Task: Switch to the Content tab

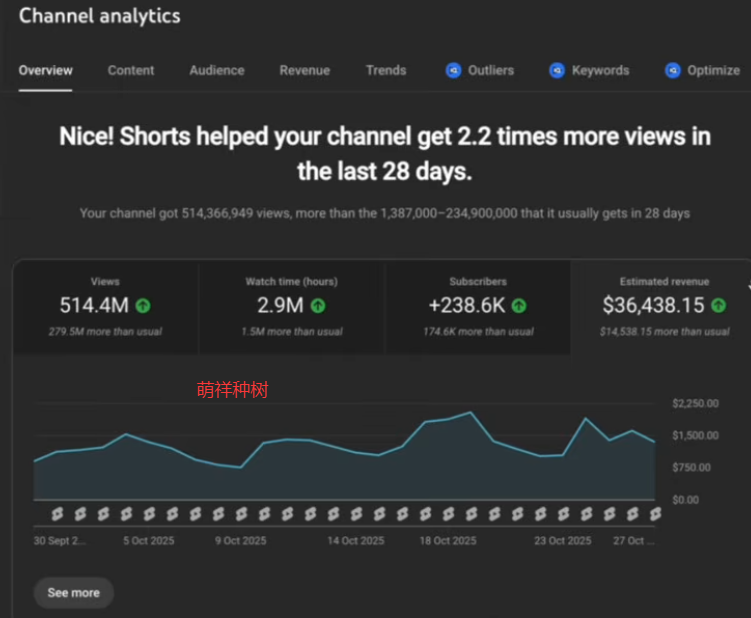Action: coord(131,70)
